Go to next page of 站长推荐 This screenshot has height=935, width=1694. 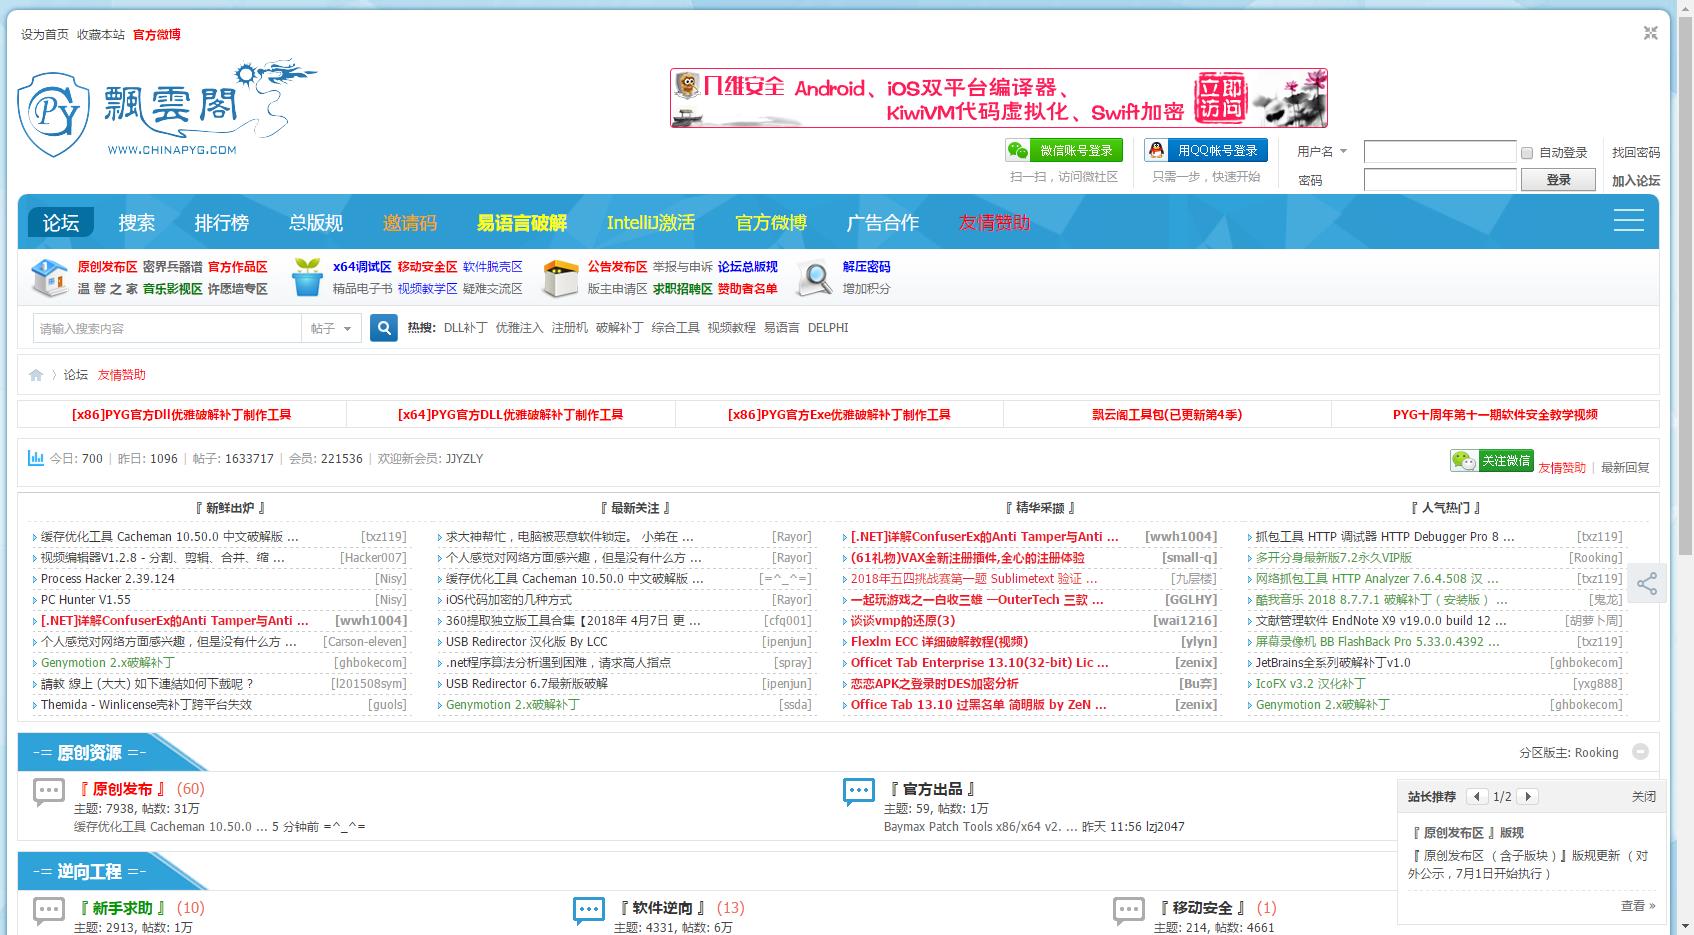click(1527, 797)
